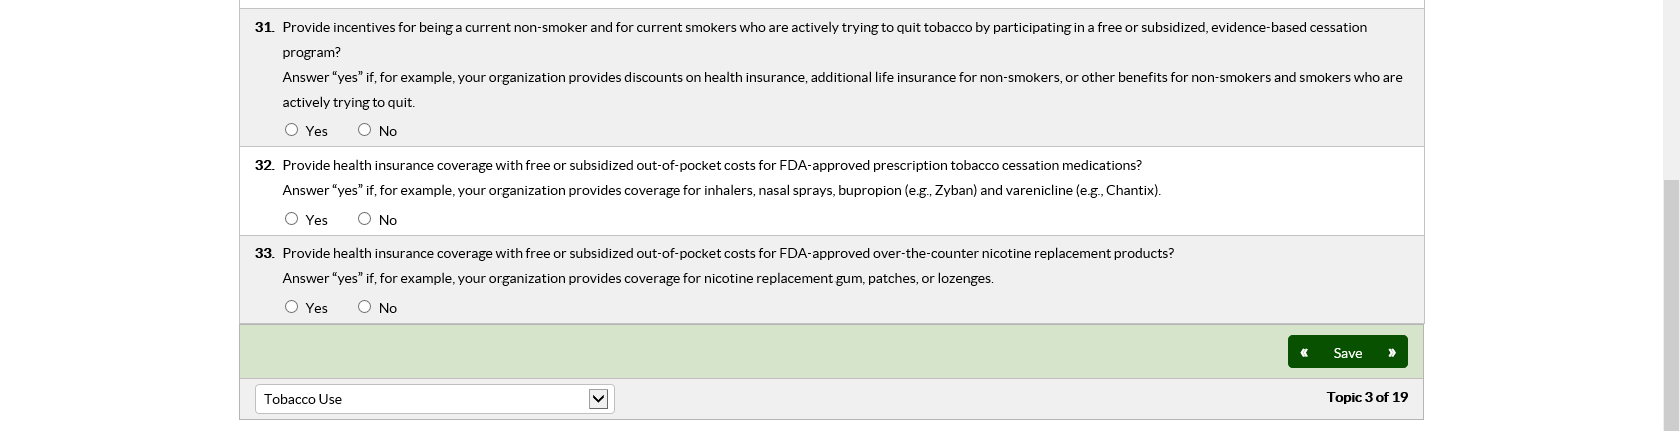Image resolution: width=1680 pixels, height=431 pixels.
Task: Choose Yes for prescription cessation medications coverage
Action: pos(291,219)
